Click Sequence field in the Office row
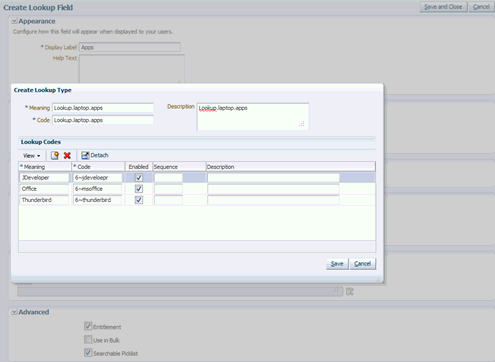 [168, 189]
